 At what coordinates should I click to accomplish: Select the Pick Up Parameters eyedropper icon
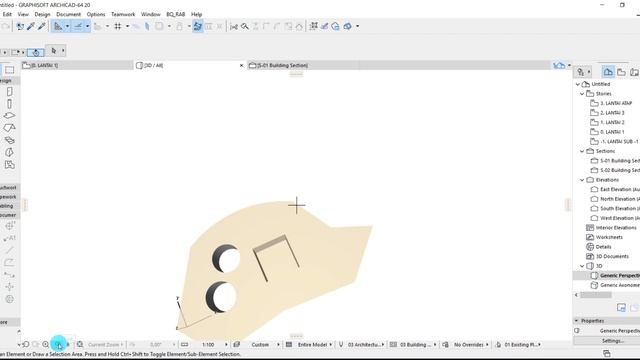tap(31, 27)
